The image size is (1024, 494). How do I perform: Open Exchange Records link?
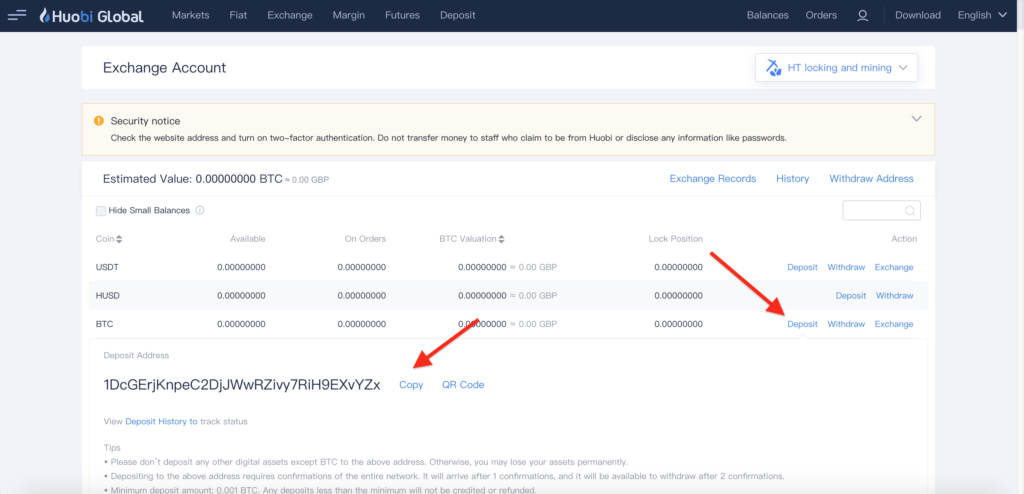[x=712, y=178]
